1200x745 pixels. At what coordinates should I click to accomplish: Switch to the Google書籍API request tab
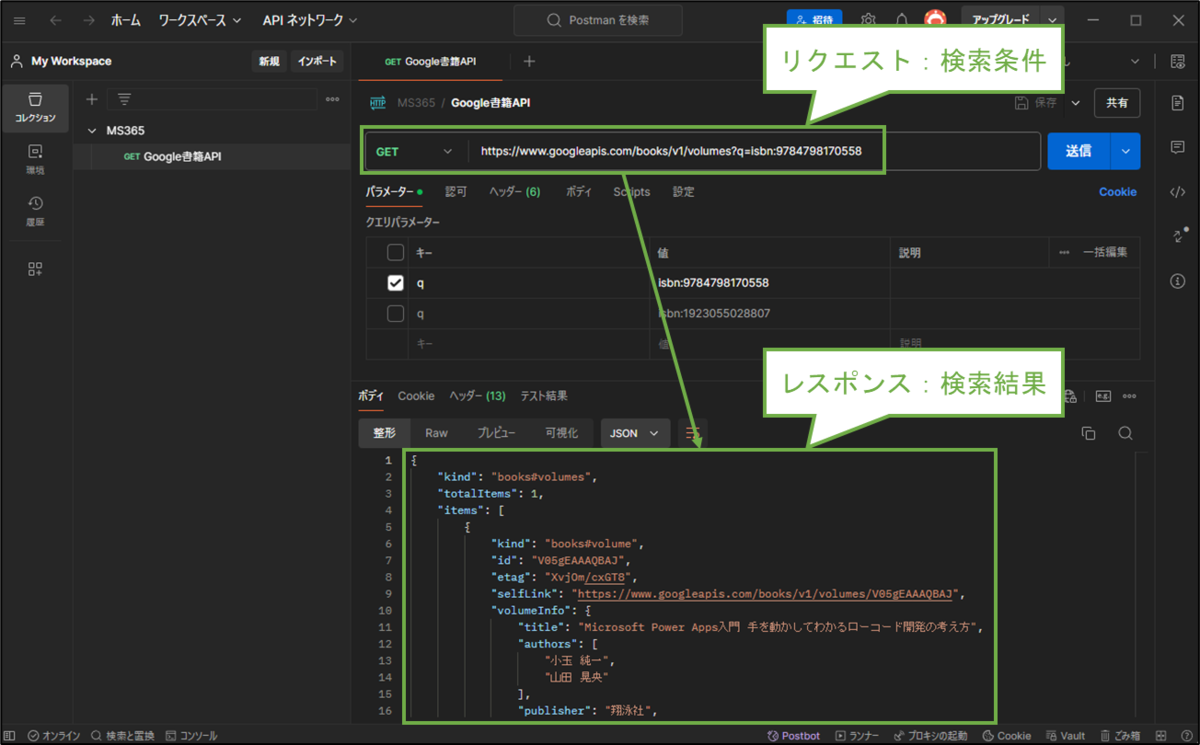(431, 61)
